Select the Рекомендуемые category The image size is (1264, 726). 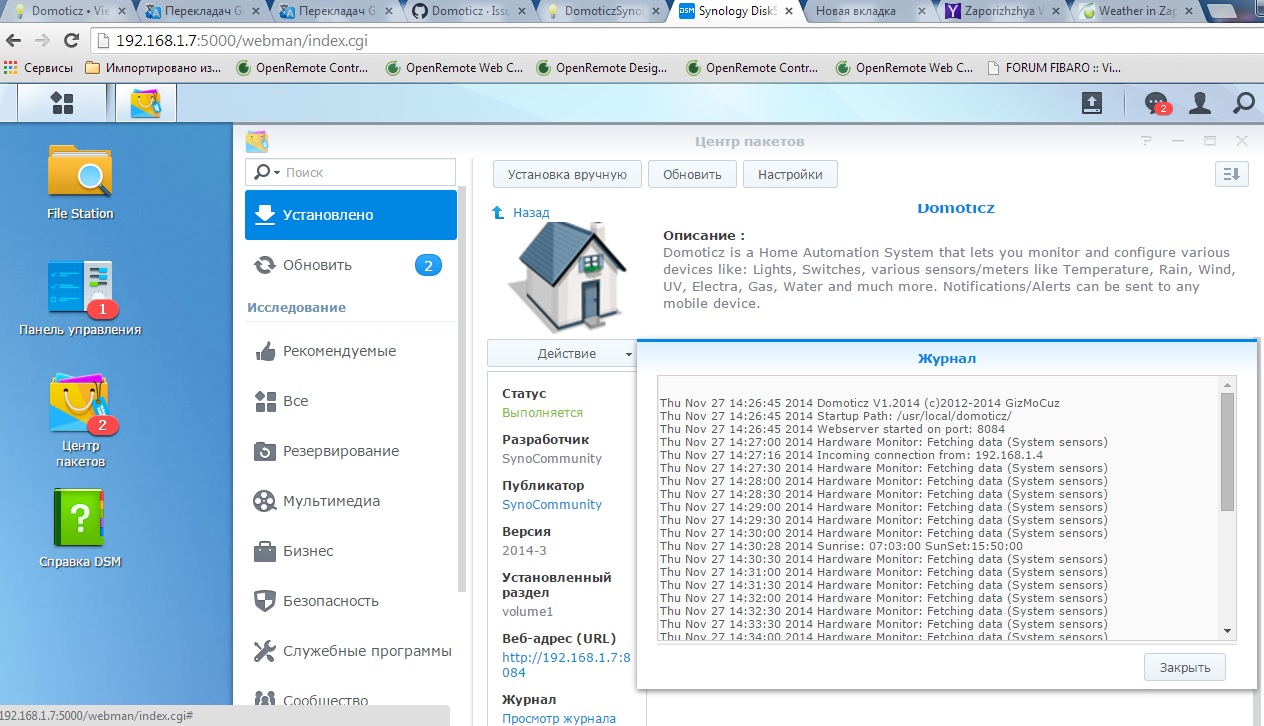[351, 351]
